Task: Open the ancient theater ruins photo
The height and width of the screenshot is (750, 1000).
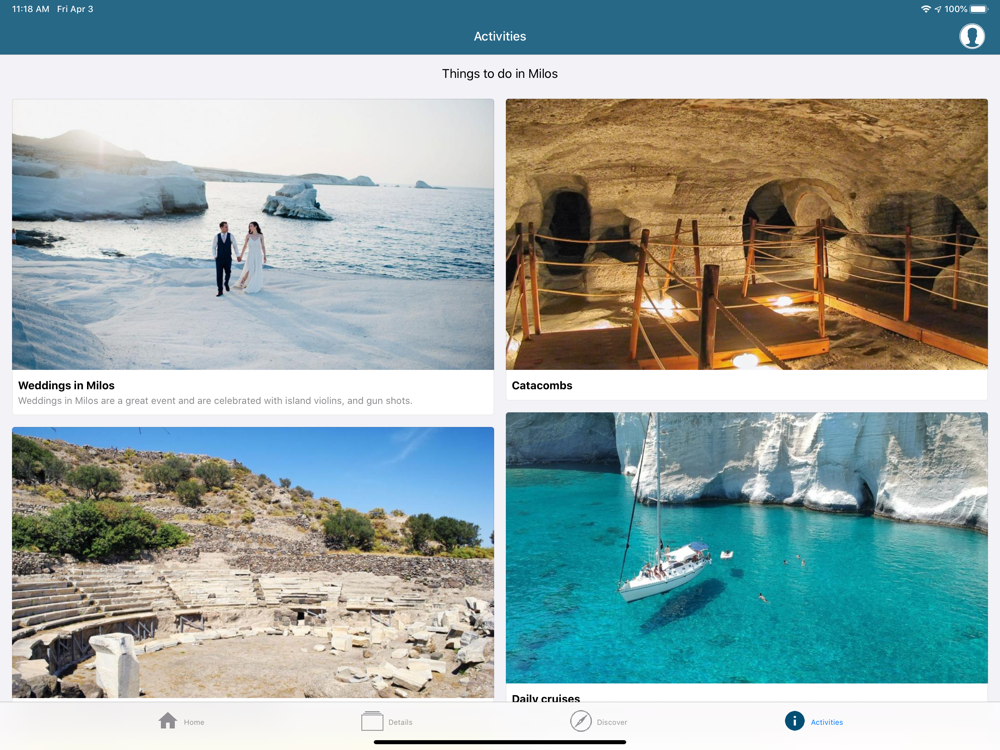Action: (253, 562)
